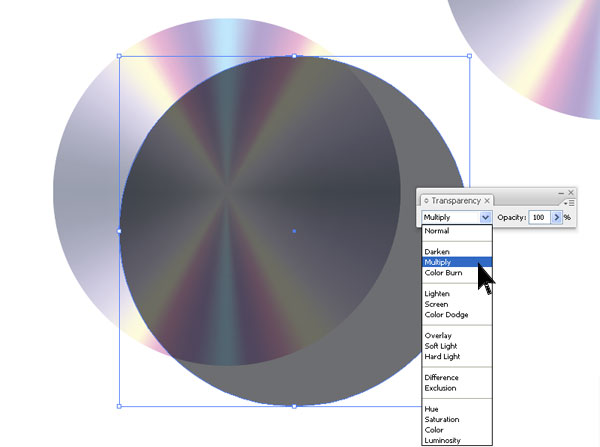
Task: Click top-left selection bounding box handle
Action: [x=119, y=56]
